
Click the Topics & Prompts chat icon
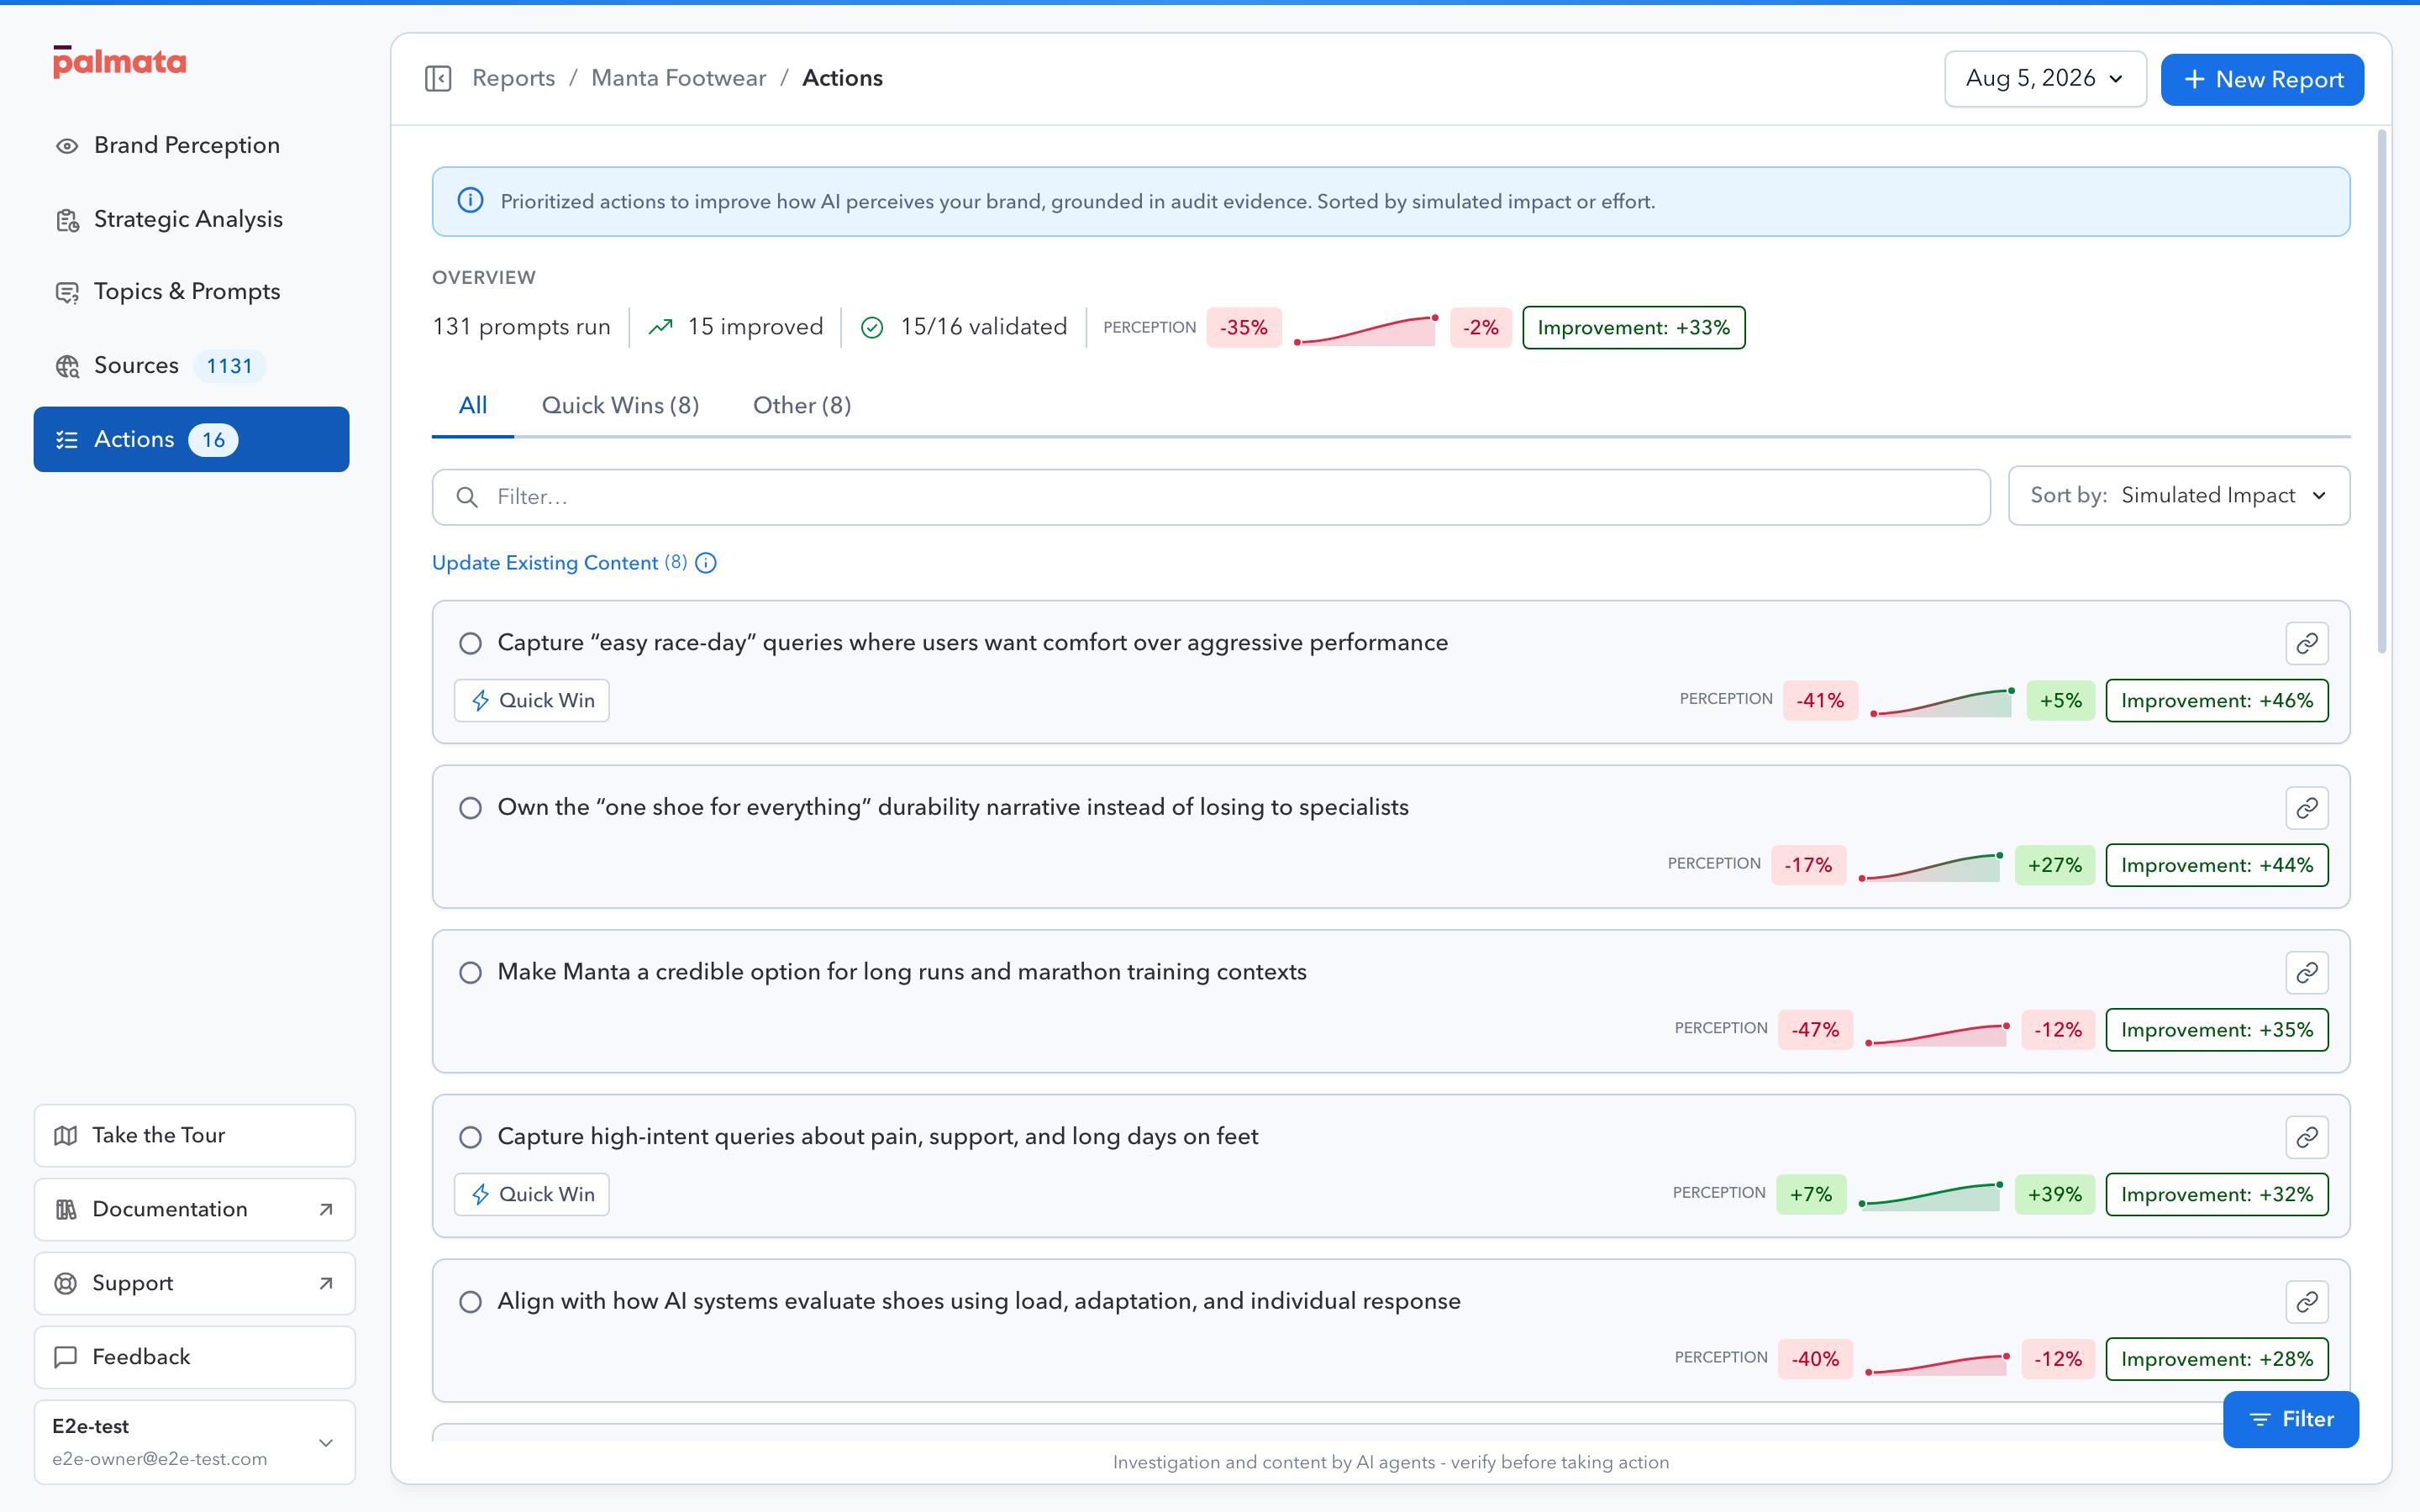(x=67, y=292)
